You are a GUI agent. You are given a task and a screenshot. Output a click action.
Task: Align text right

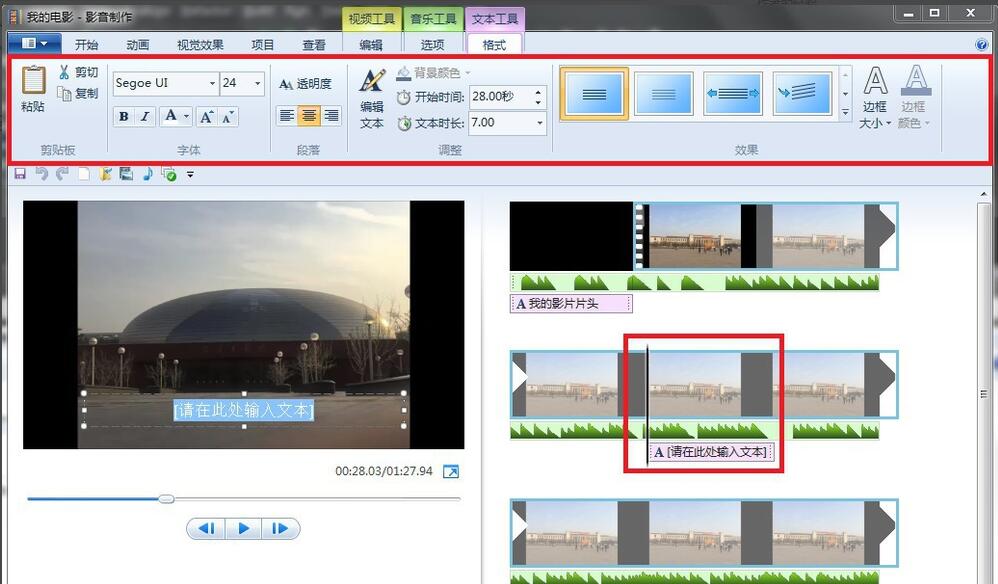[x=330, y=115]
